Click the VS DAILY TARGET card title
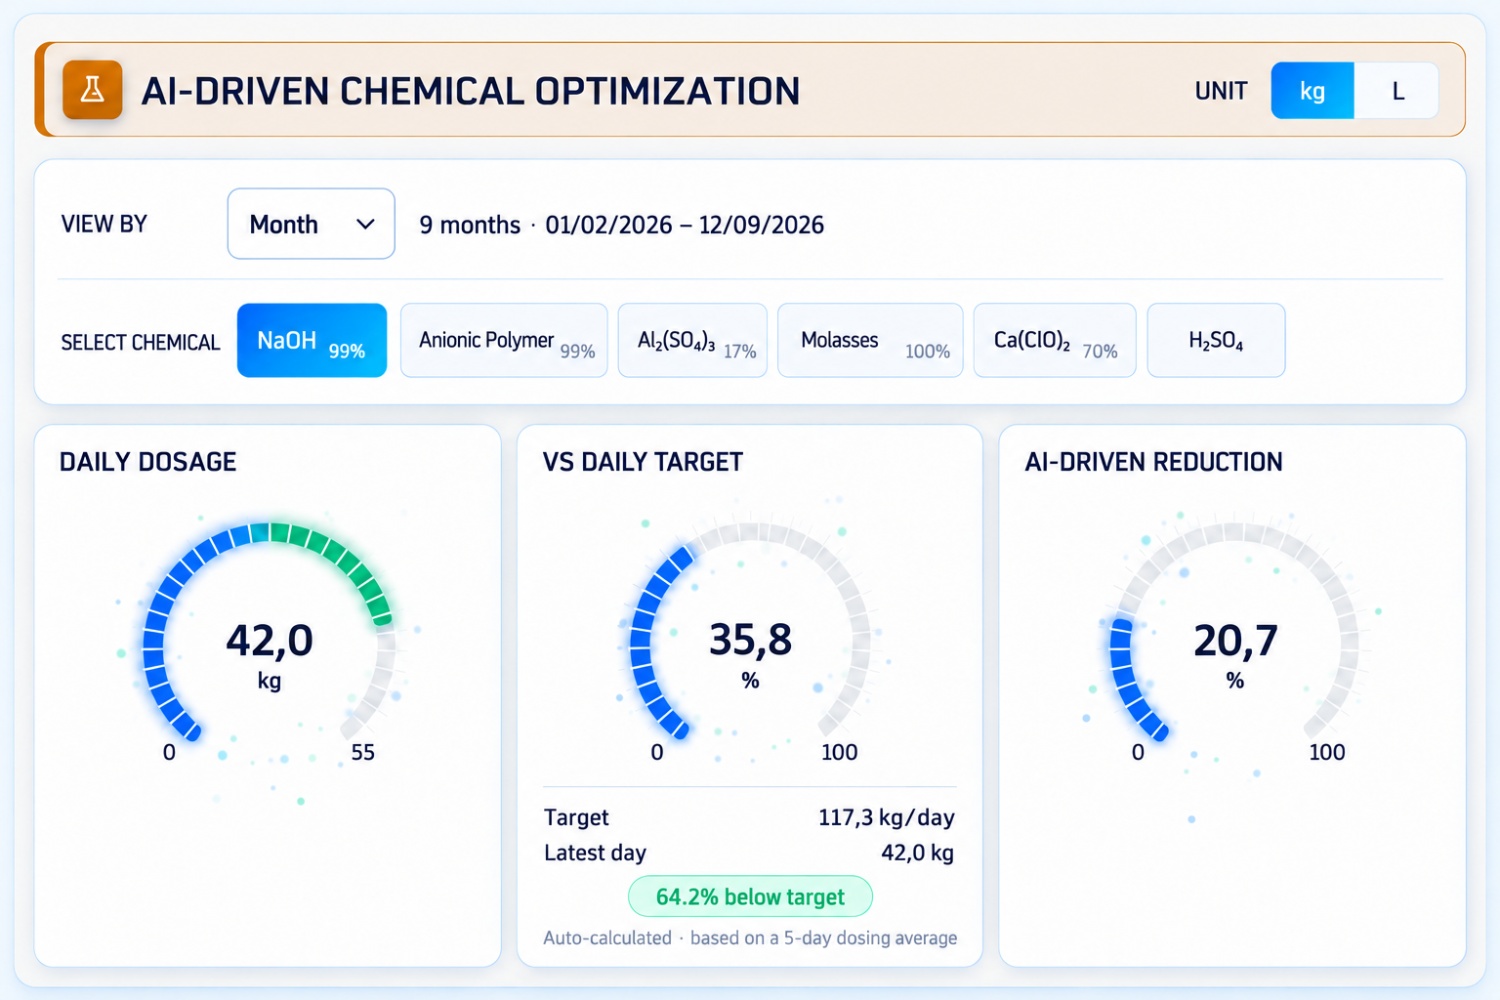 (643, 462)
